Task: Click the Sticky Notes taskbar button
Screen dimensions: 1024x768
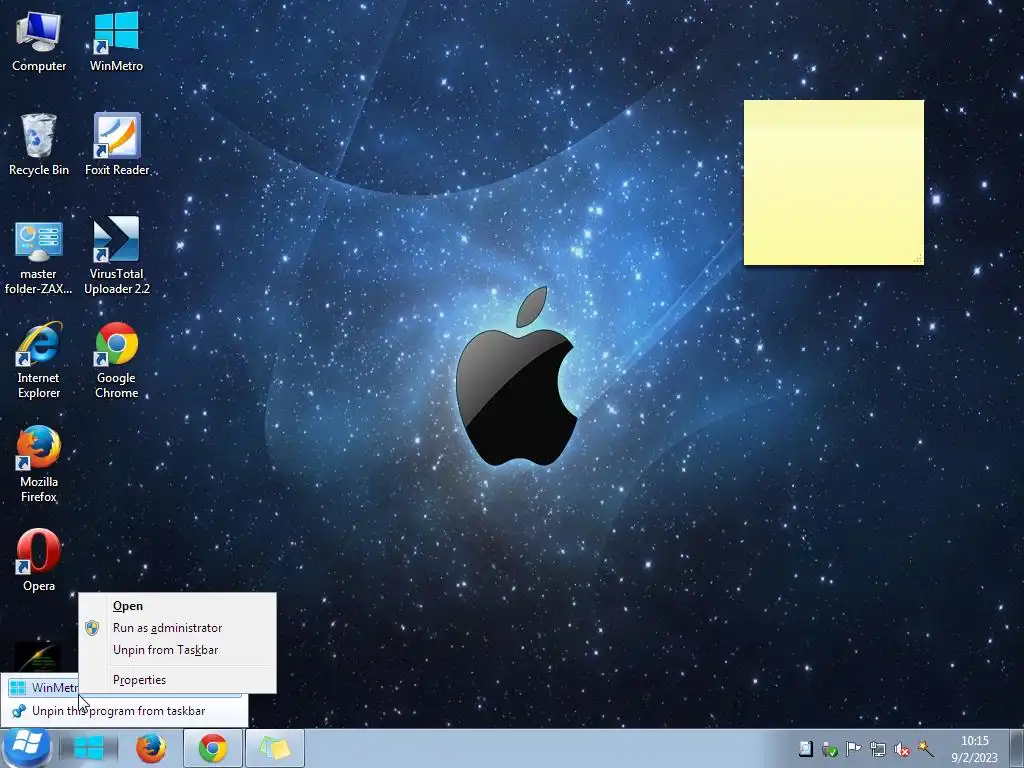Action: point(274,748)
